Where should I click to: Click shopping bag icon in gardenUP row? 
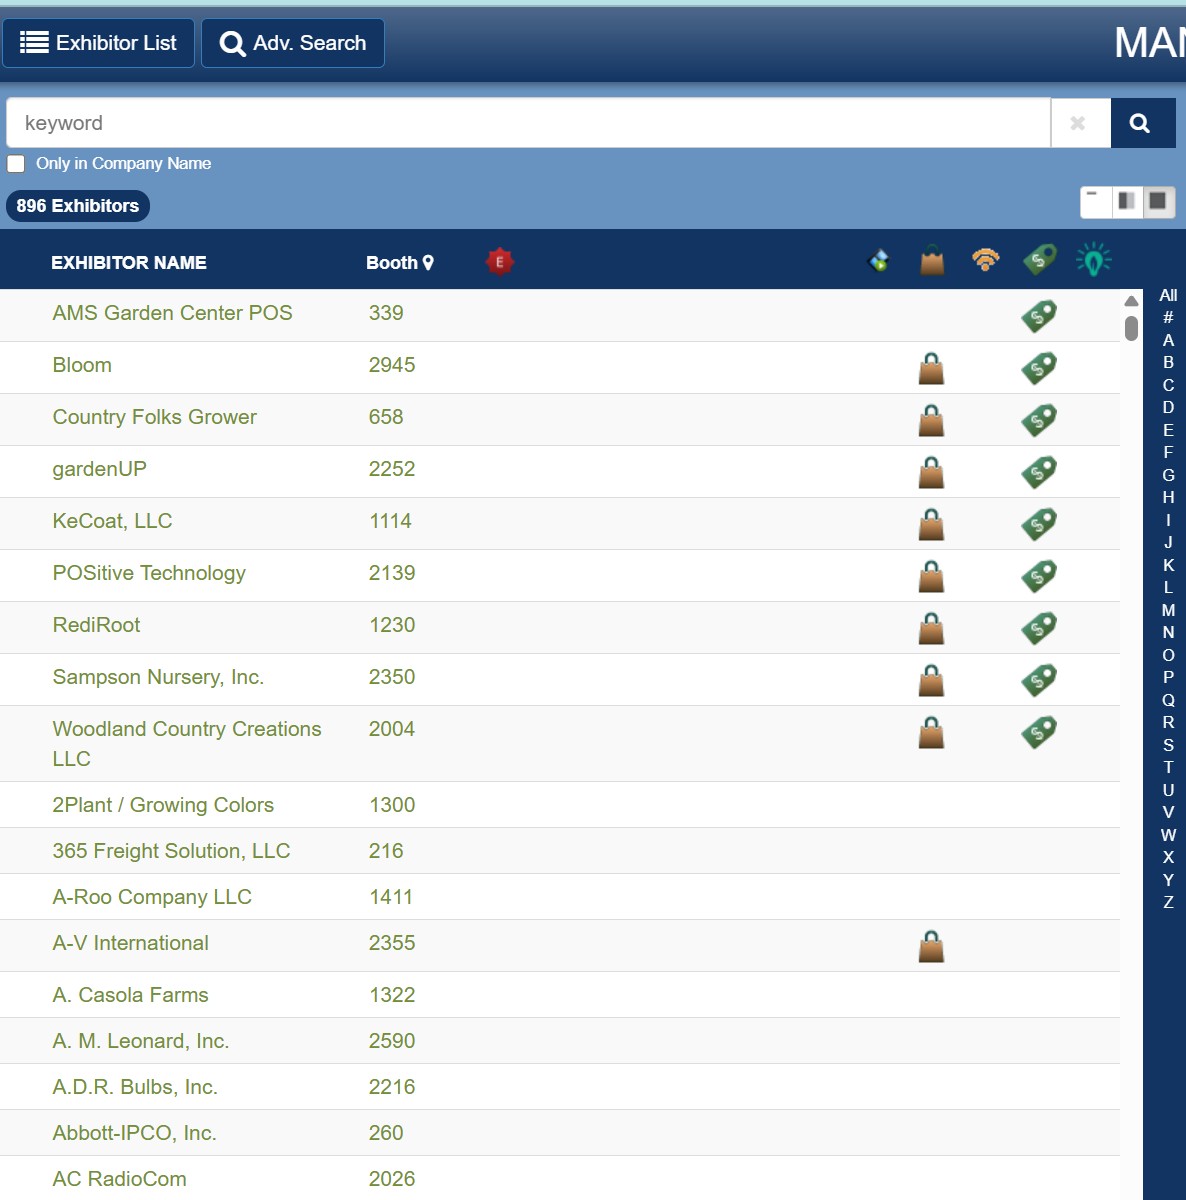click(x=931, y=473)
